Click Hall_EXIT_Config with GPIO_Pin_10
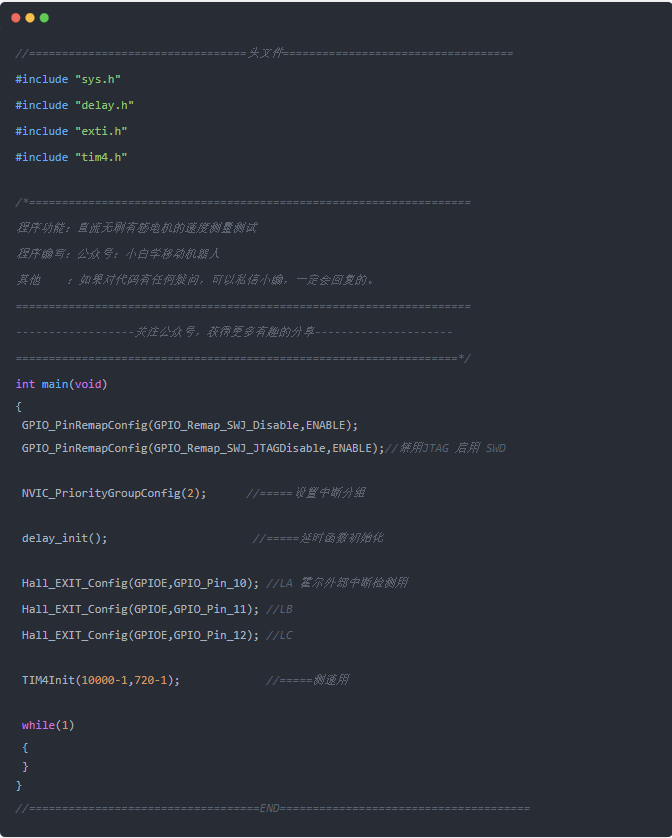This screenshot has height=838, width=672. click(140, 583)
